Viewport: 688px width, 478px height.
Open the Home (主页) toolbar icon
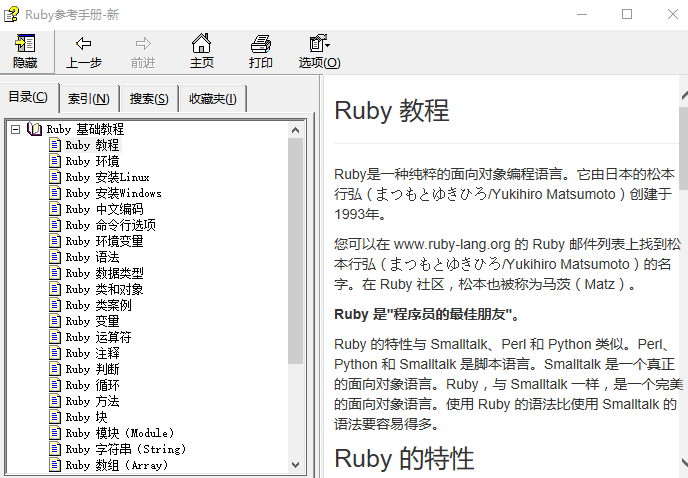tap(201, 44)
